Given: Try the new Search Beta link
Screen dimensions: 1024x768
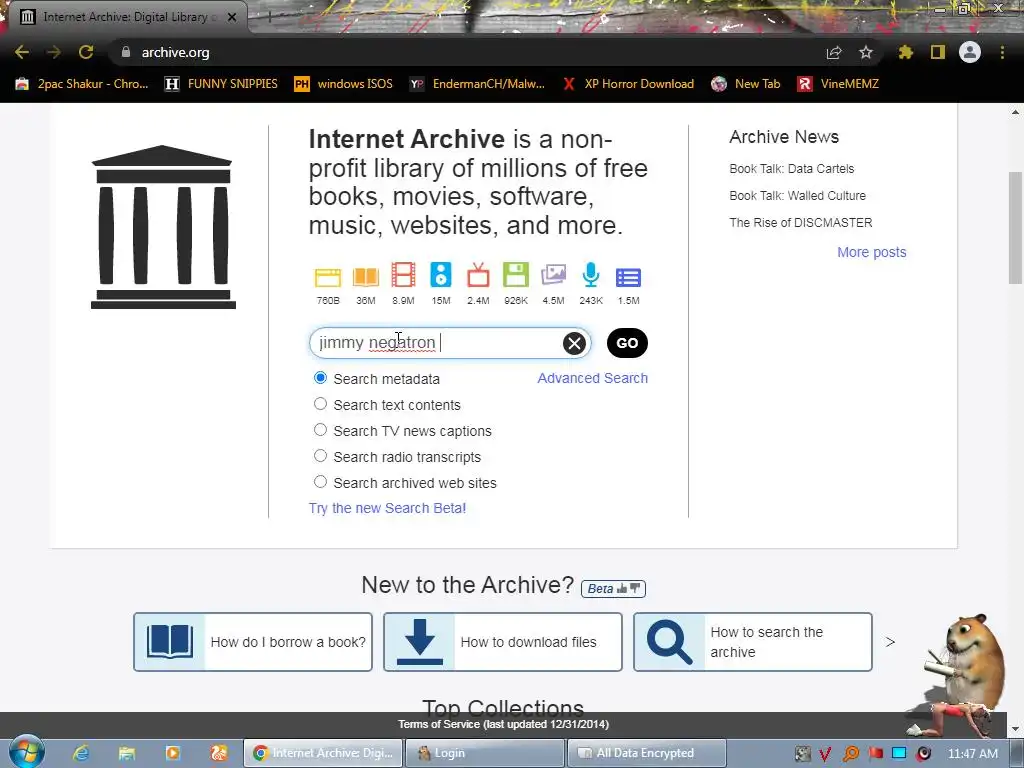Looking at the screenshot, I should pos(387,508).
